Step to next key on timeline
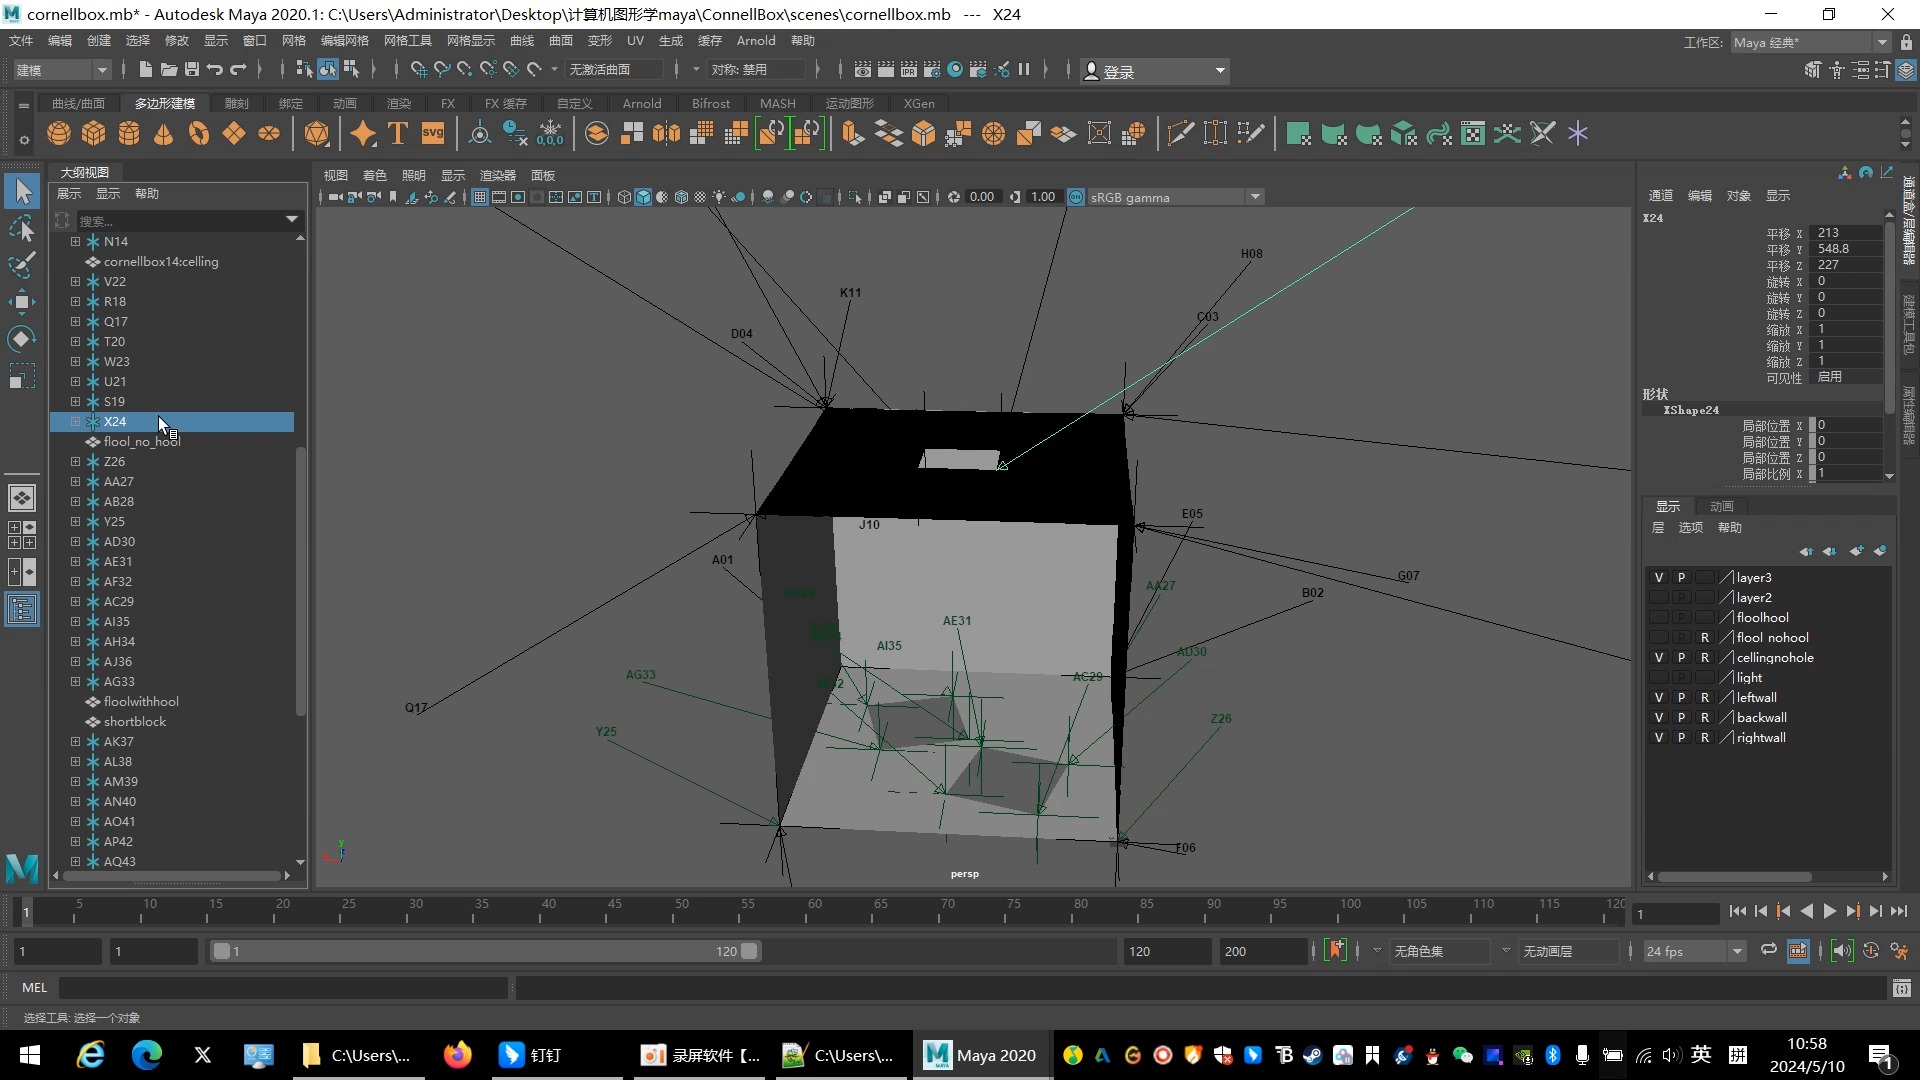 pos(1852,911)
